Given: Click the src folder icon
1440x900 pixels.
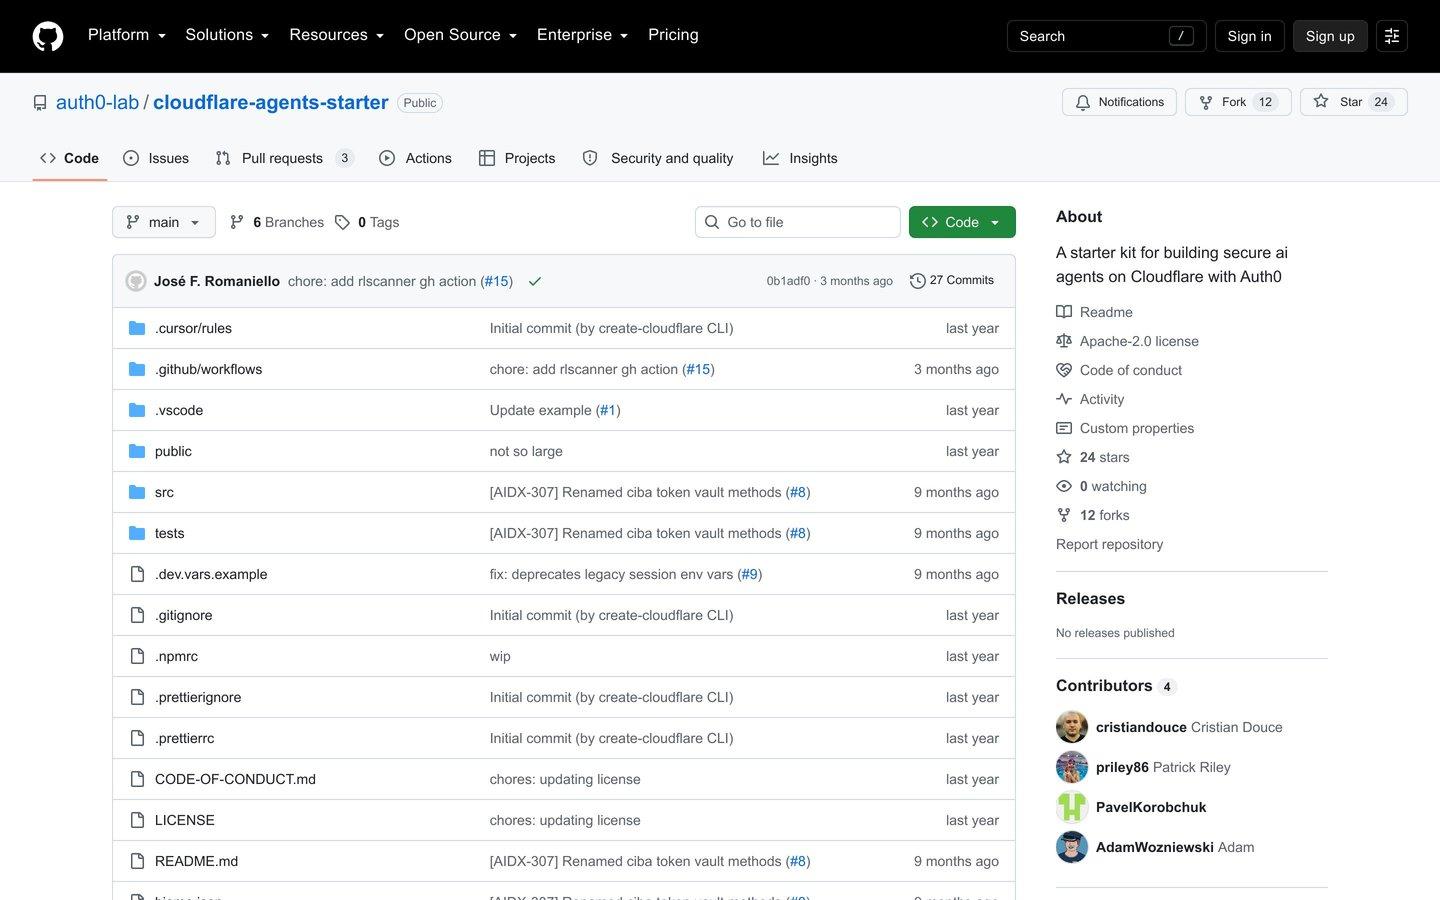Looking at the screenshot, I should [137, 492].
